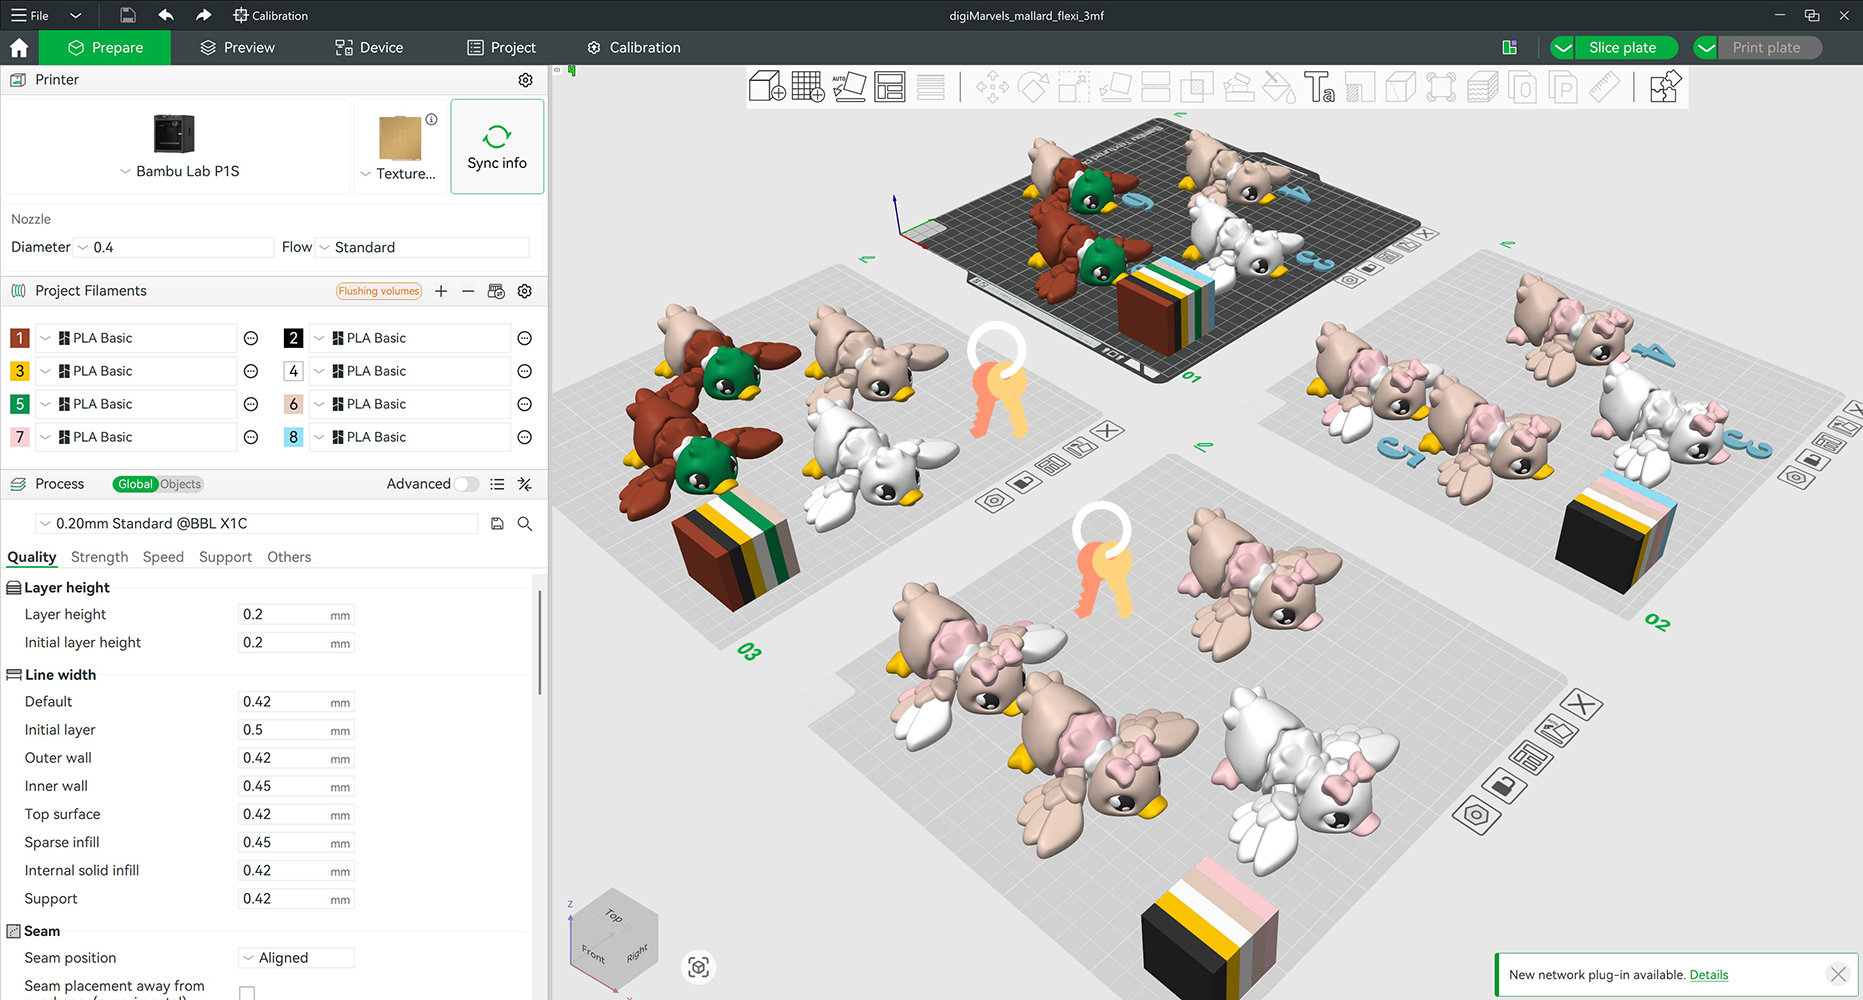Viewport: 1863px width, 1000px height.
Task: Open the Slice plate dropdown arrow
Action: pos(1563,48)
